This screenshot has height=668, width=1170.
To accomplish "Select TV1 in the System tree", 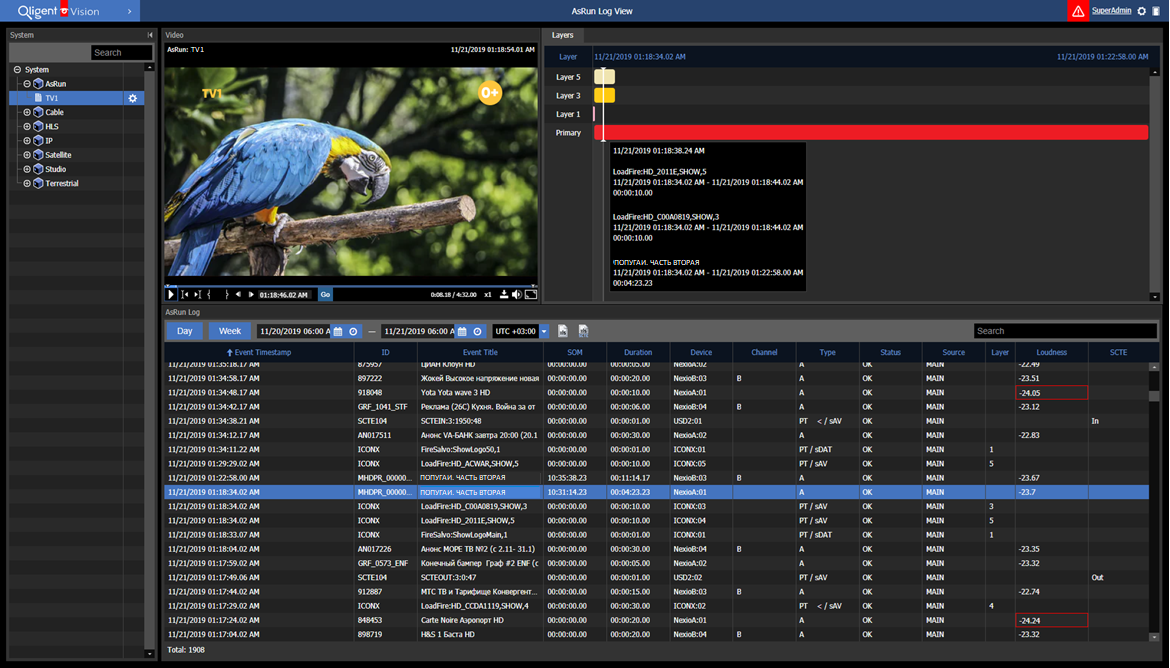I will tap(52, 98).
